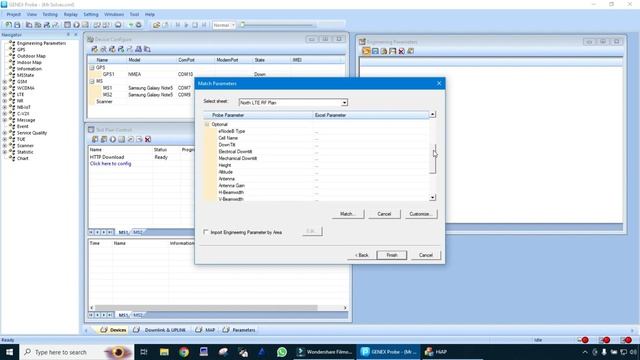Click the Match... button
Screen dimensions: 640x360
(x=347, y=214)
